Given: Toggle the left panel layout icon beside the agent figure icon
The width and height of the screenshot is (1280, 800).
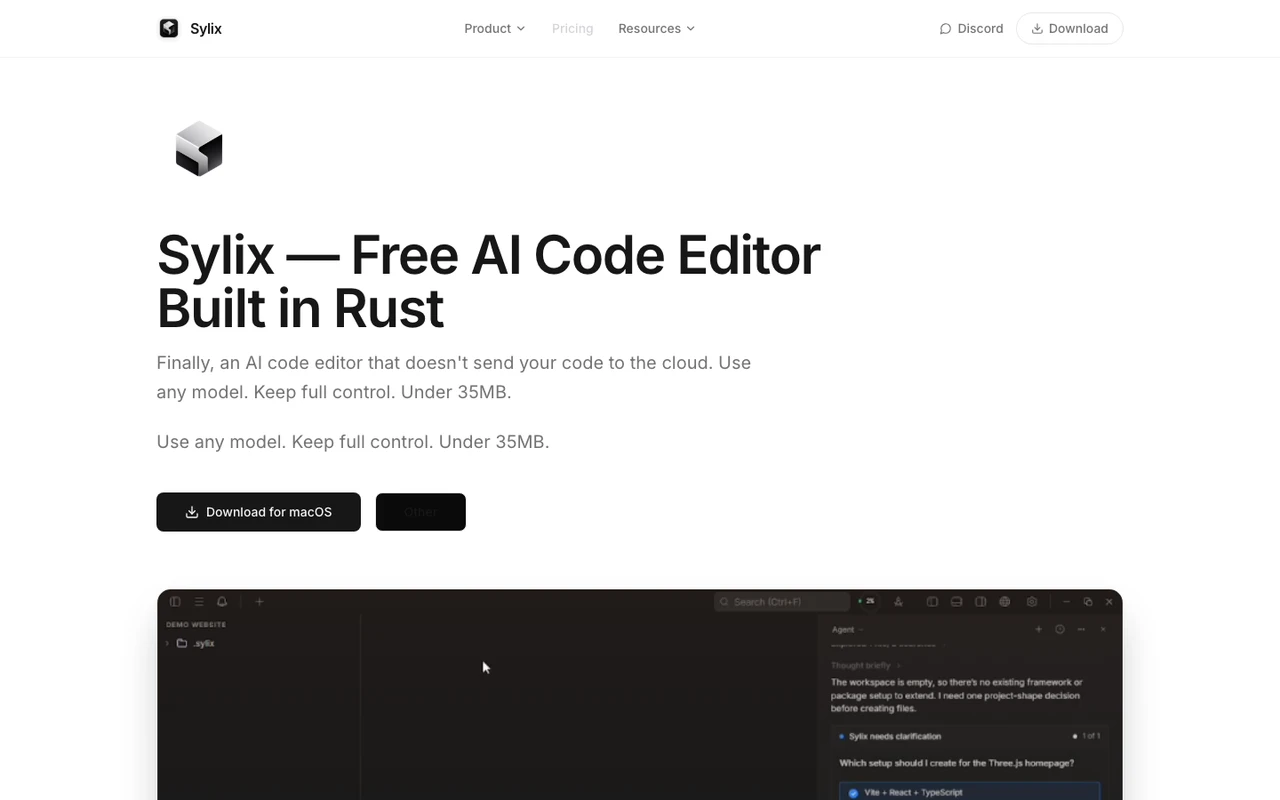Looking at the screenshot, I should click(932, 602).
